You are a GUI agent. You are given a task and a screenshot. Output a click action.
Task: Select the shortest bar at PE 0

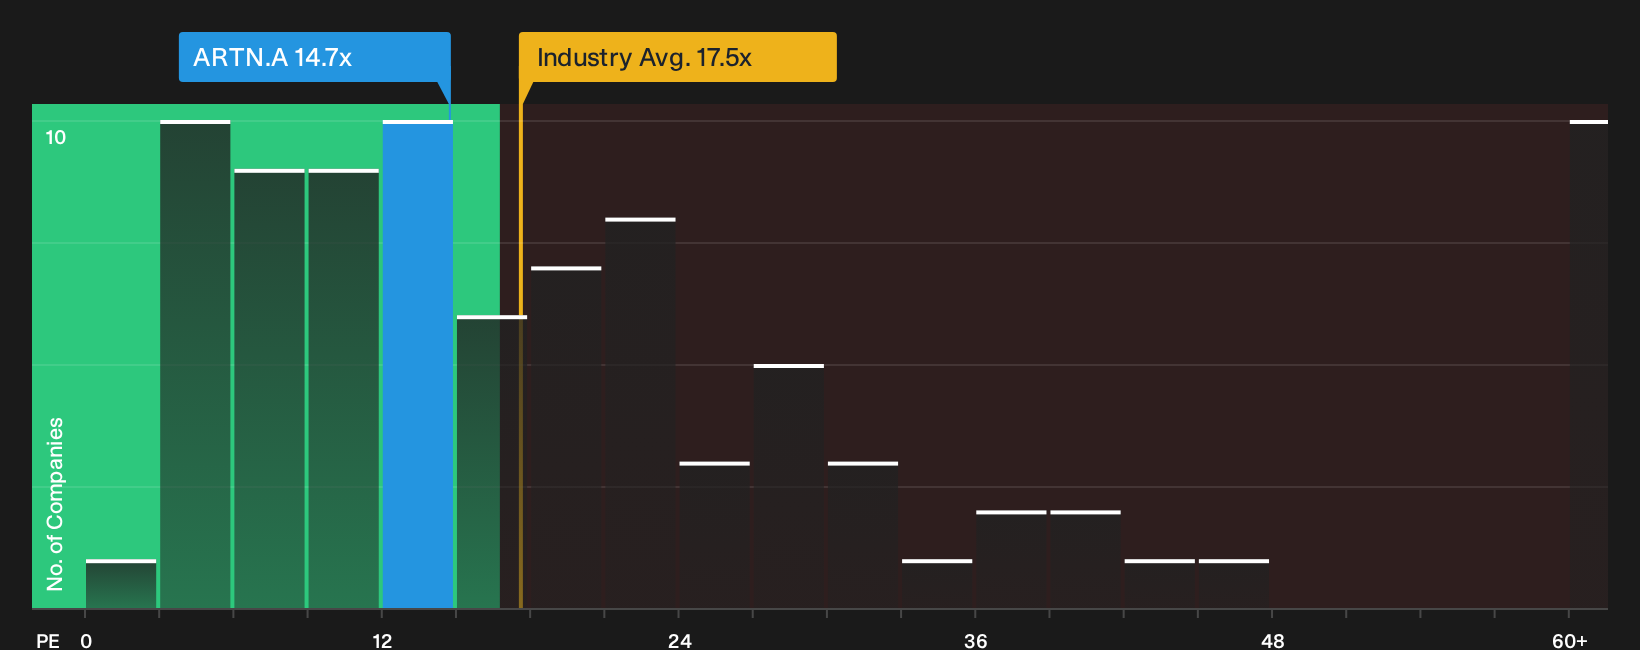coord(121,584)
